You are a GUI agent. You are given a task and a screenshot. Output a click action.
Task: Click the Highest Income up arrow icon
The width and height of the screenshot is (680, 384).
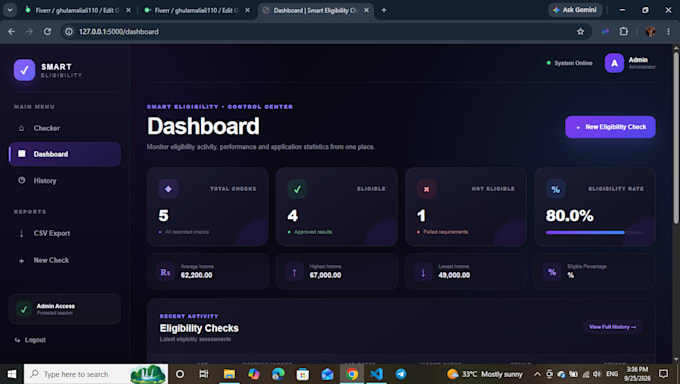coord(294,272)
